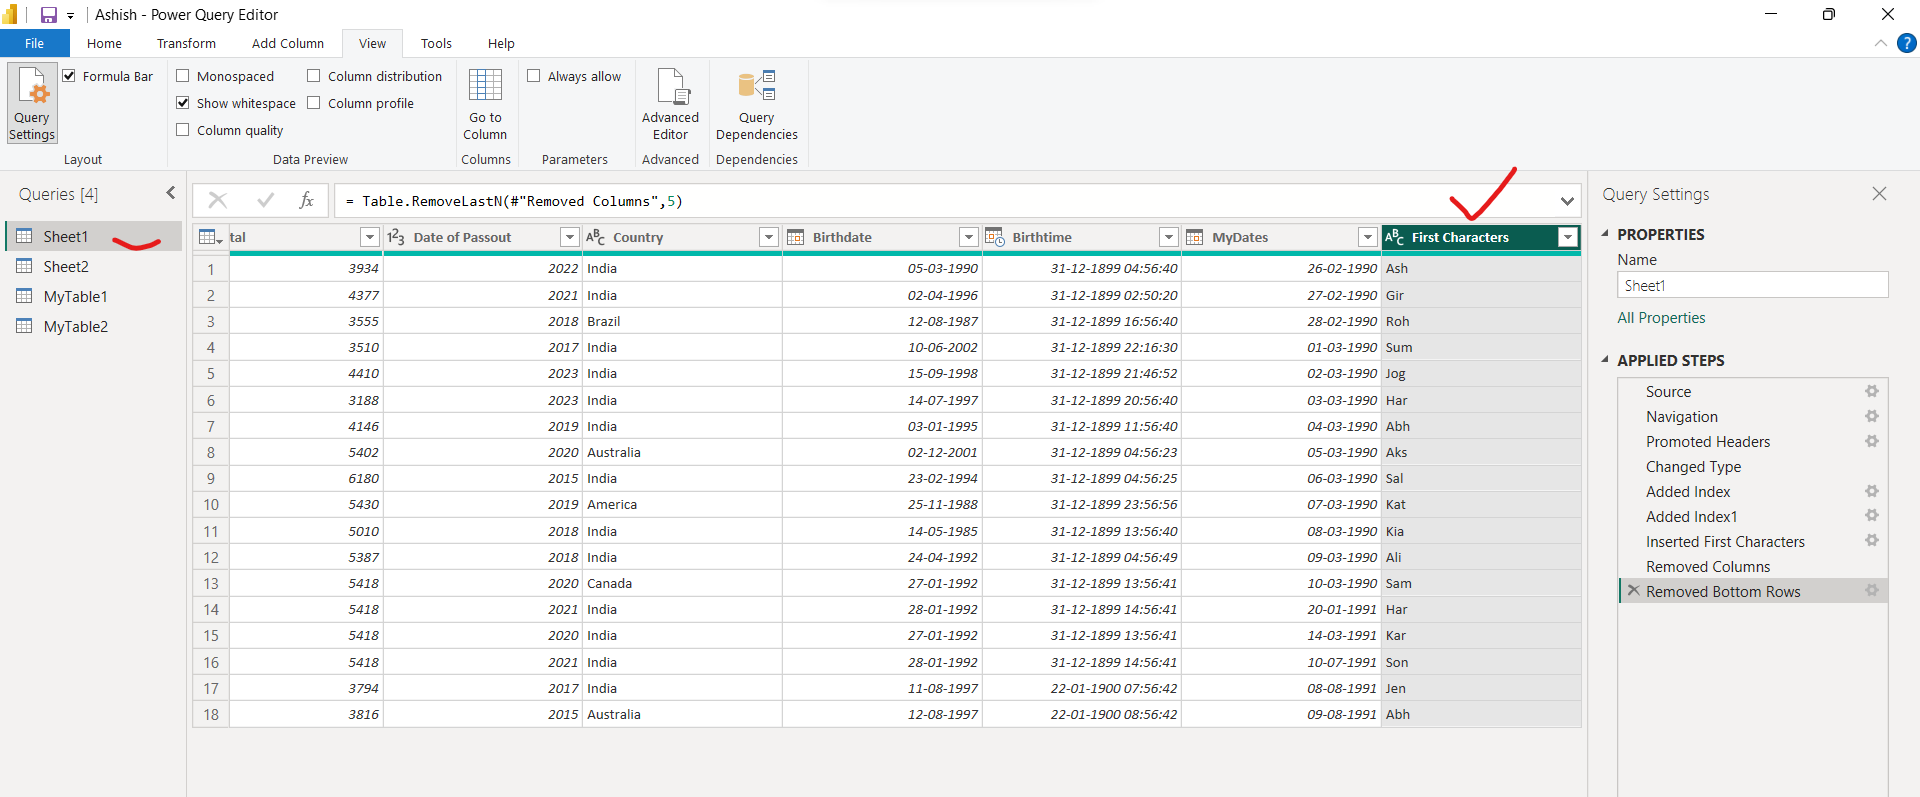1920x797 pixels.
Task: Toggle the Formula Bar checkbox
Action: (x=69, y=76)
